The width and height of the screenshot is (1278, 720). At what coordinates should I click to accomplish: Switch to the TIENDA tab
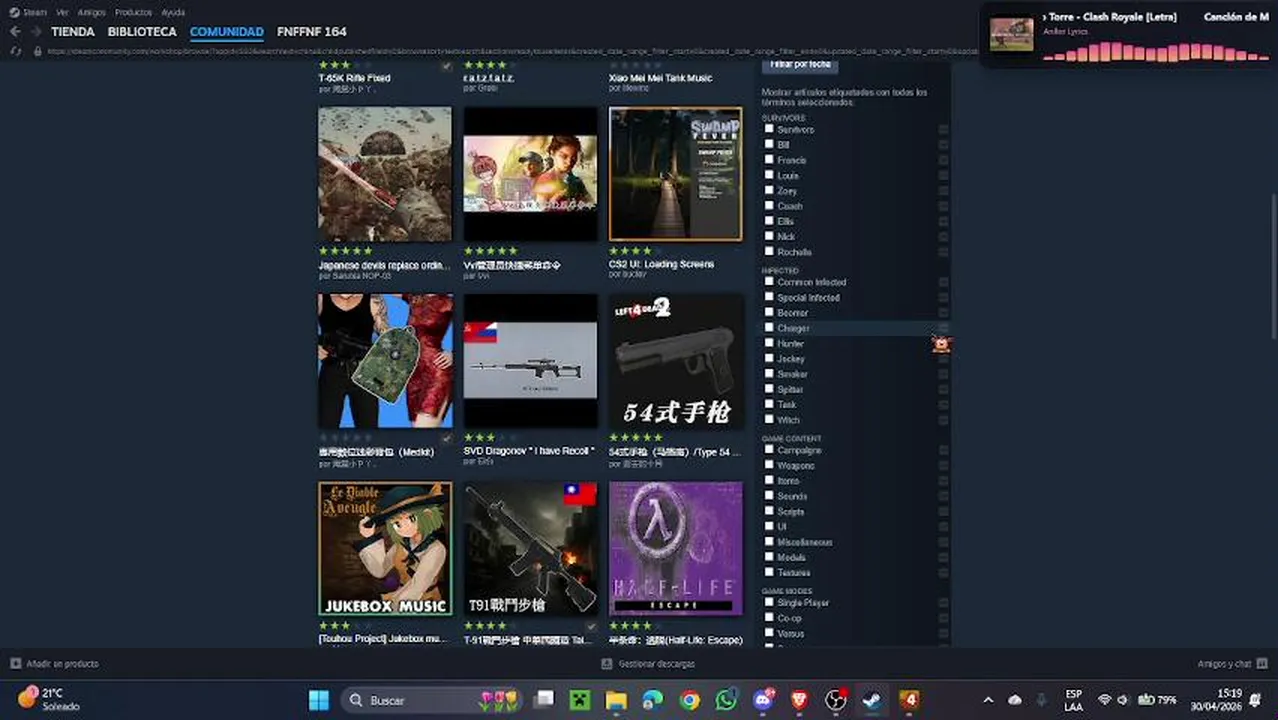(73, 32)
